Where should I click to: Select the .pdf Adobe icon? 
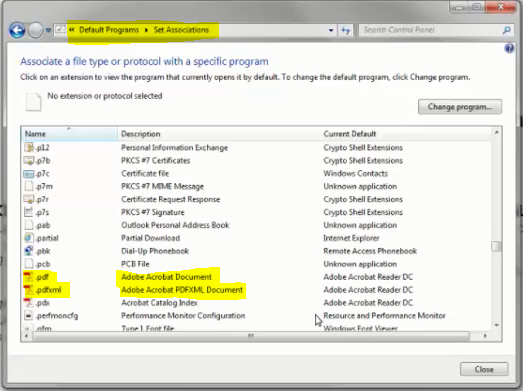[29, 277]
